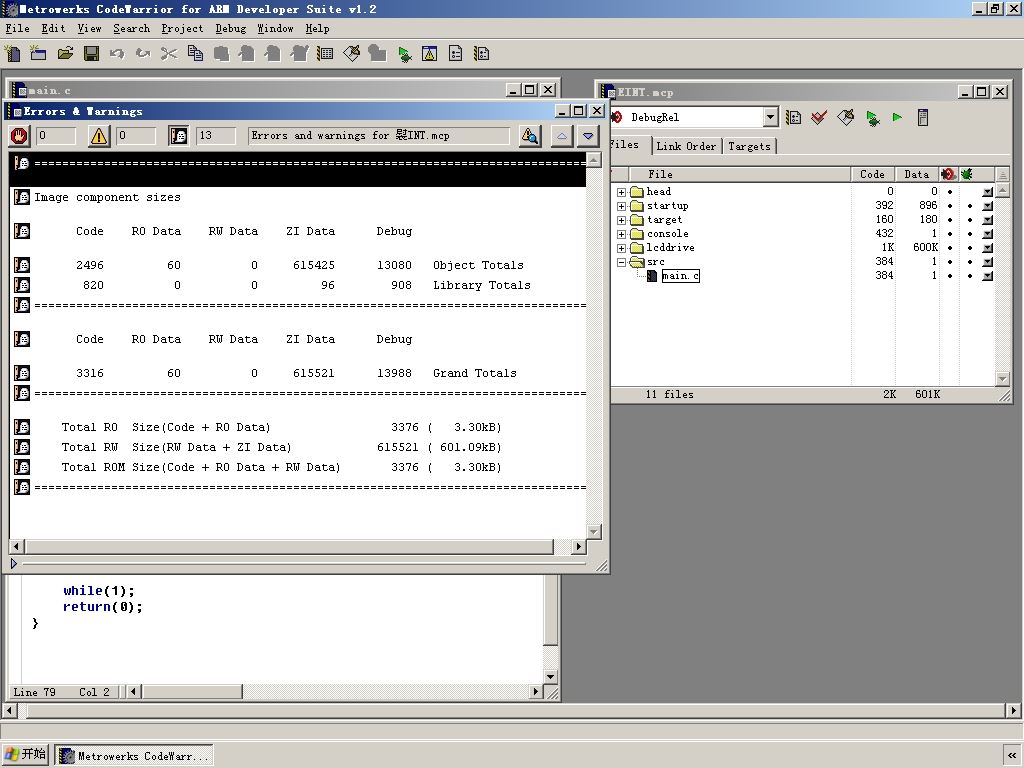Click the disclosure triangle below the Errors & Warnings message list

click(14, 563)
